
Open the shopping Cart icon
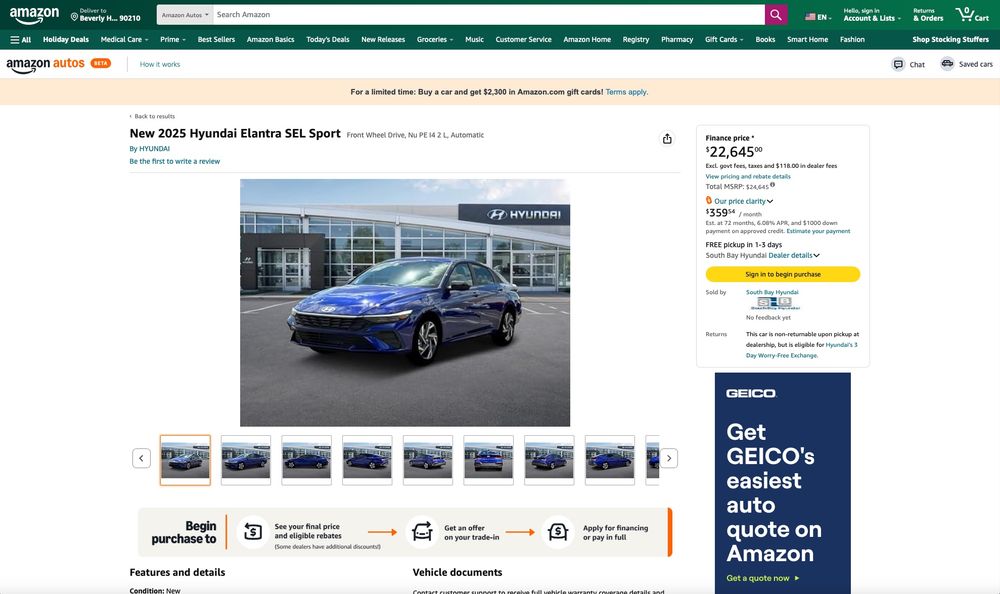[972, 14]
